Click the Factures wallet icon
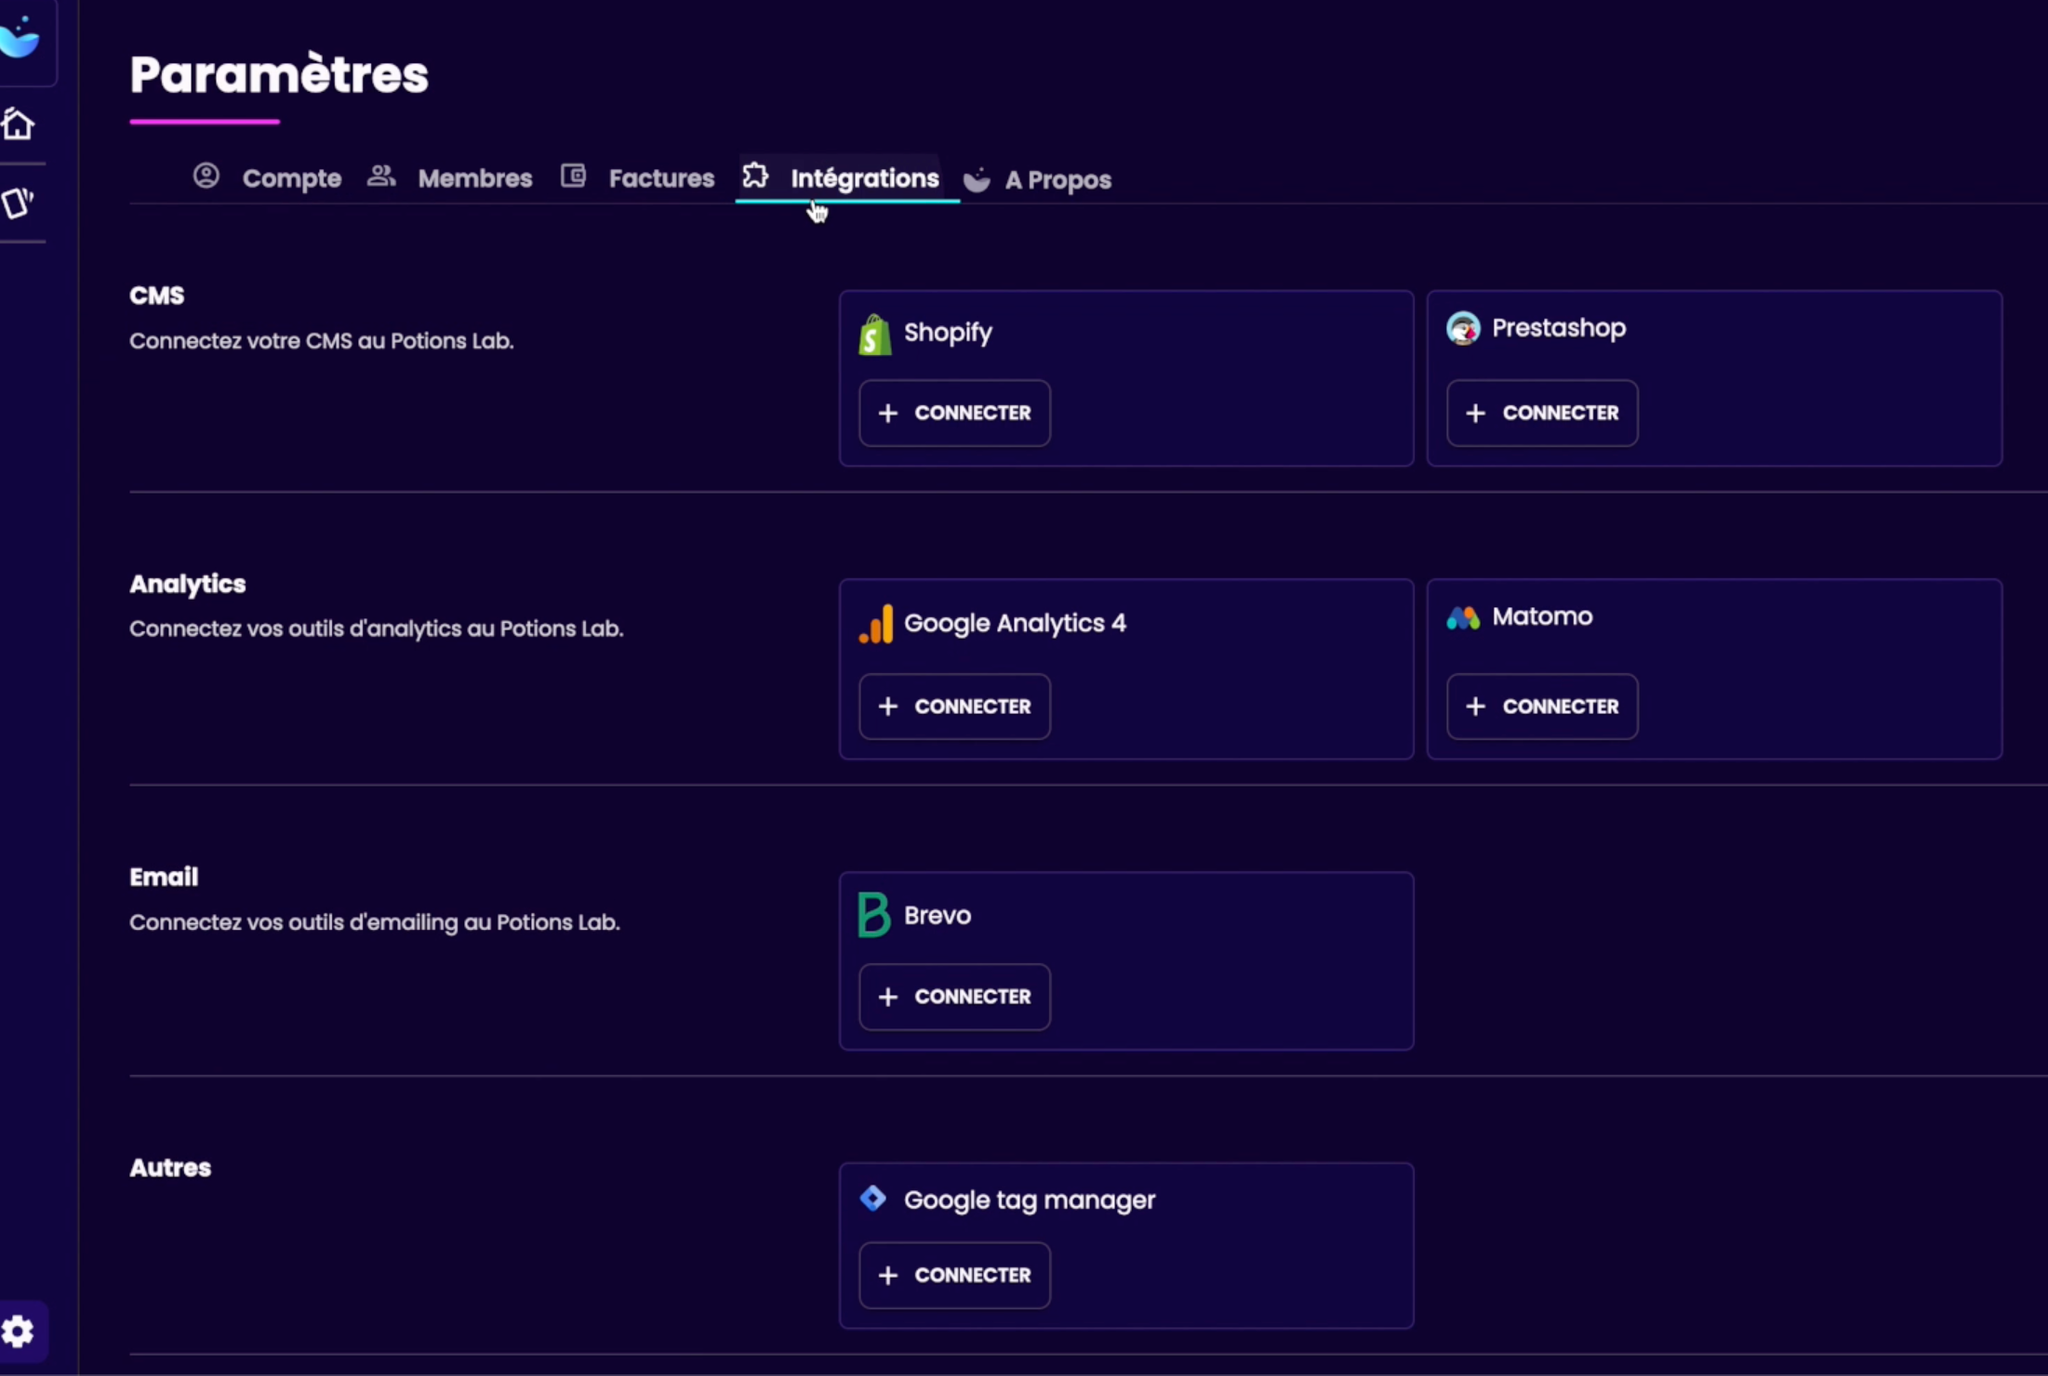 point(573,176)
